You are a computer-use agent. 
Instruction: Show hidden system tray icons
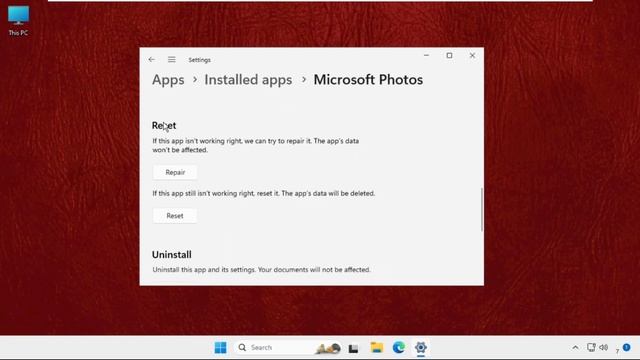point(575,348)
